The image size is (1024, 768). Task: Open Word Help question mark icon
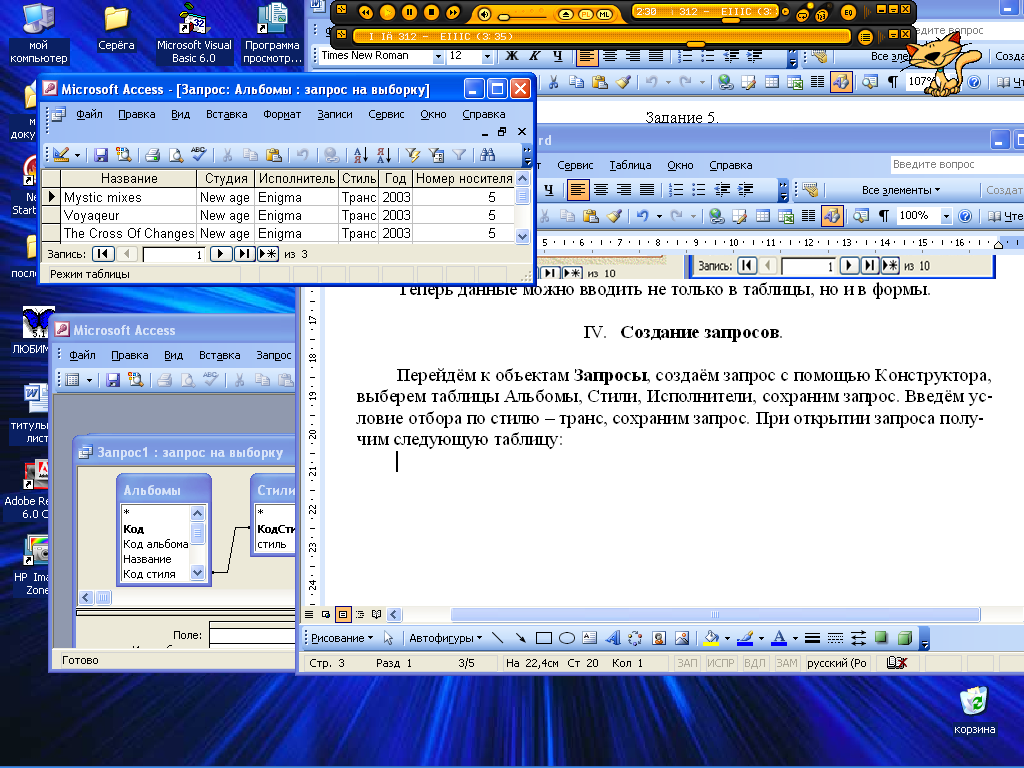965,216
